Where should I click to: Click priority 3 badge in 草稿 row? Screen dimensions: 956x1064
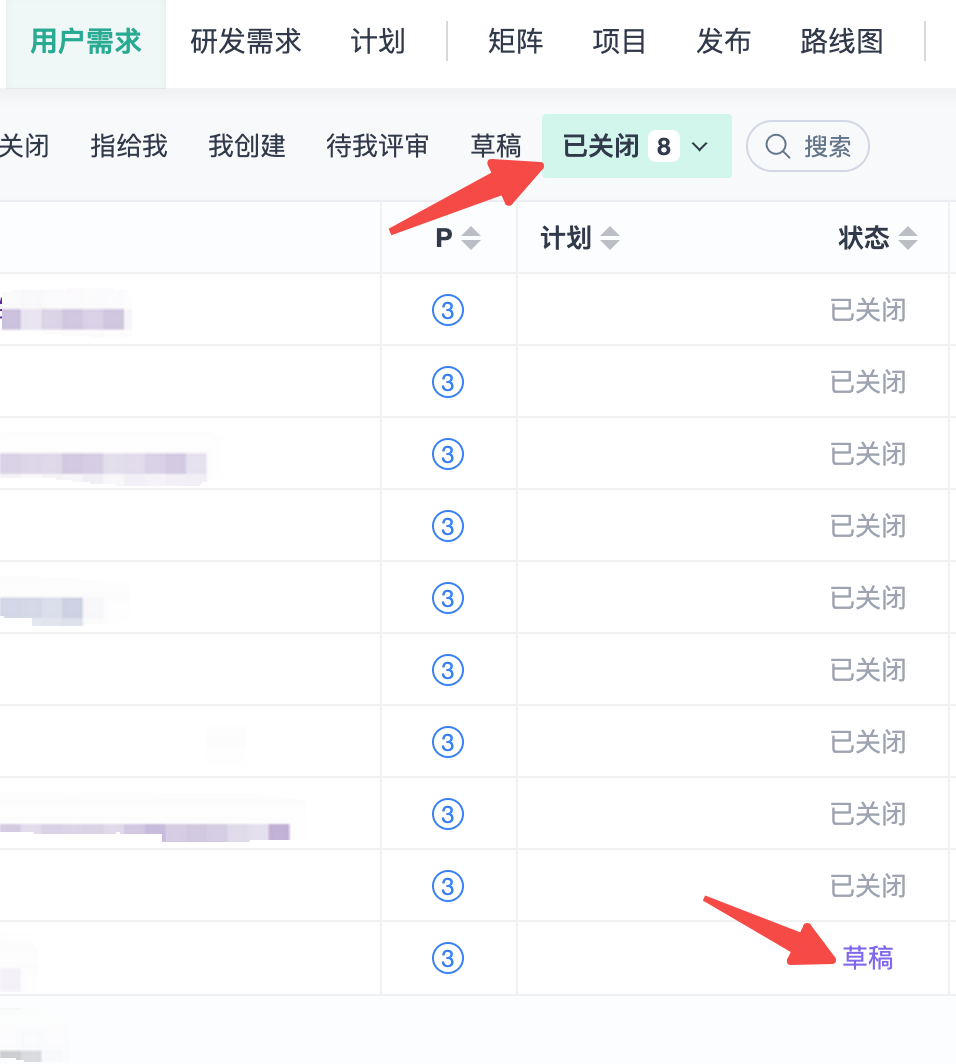(448, 958)
